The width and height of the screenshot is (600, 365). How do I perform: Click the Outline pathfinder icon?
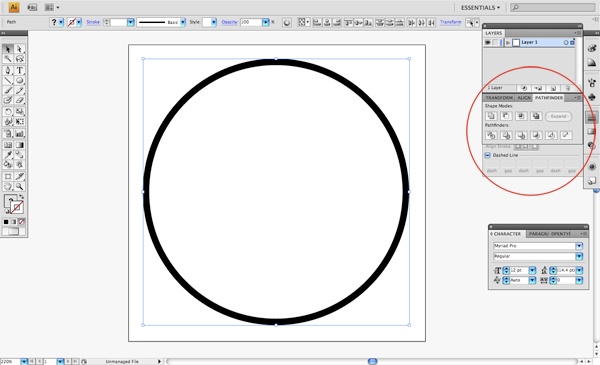pyautogui.click(x=551, y=135)
